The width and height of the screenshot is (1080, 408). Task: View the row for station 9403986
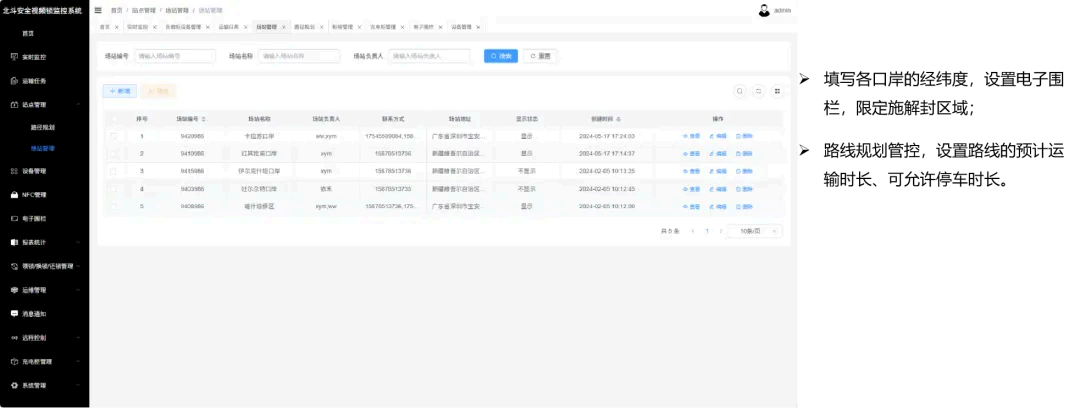(691, 189)
